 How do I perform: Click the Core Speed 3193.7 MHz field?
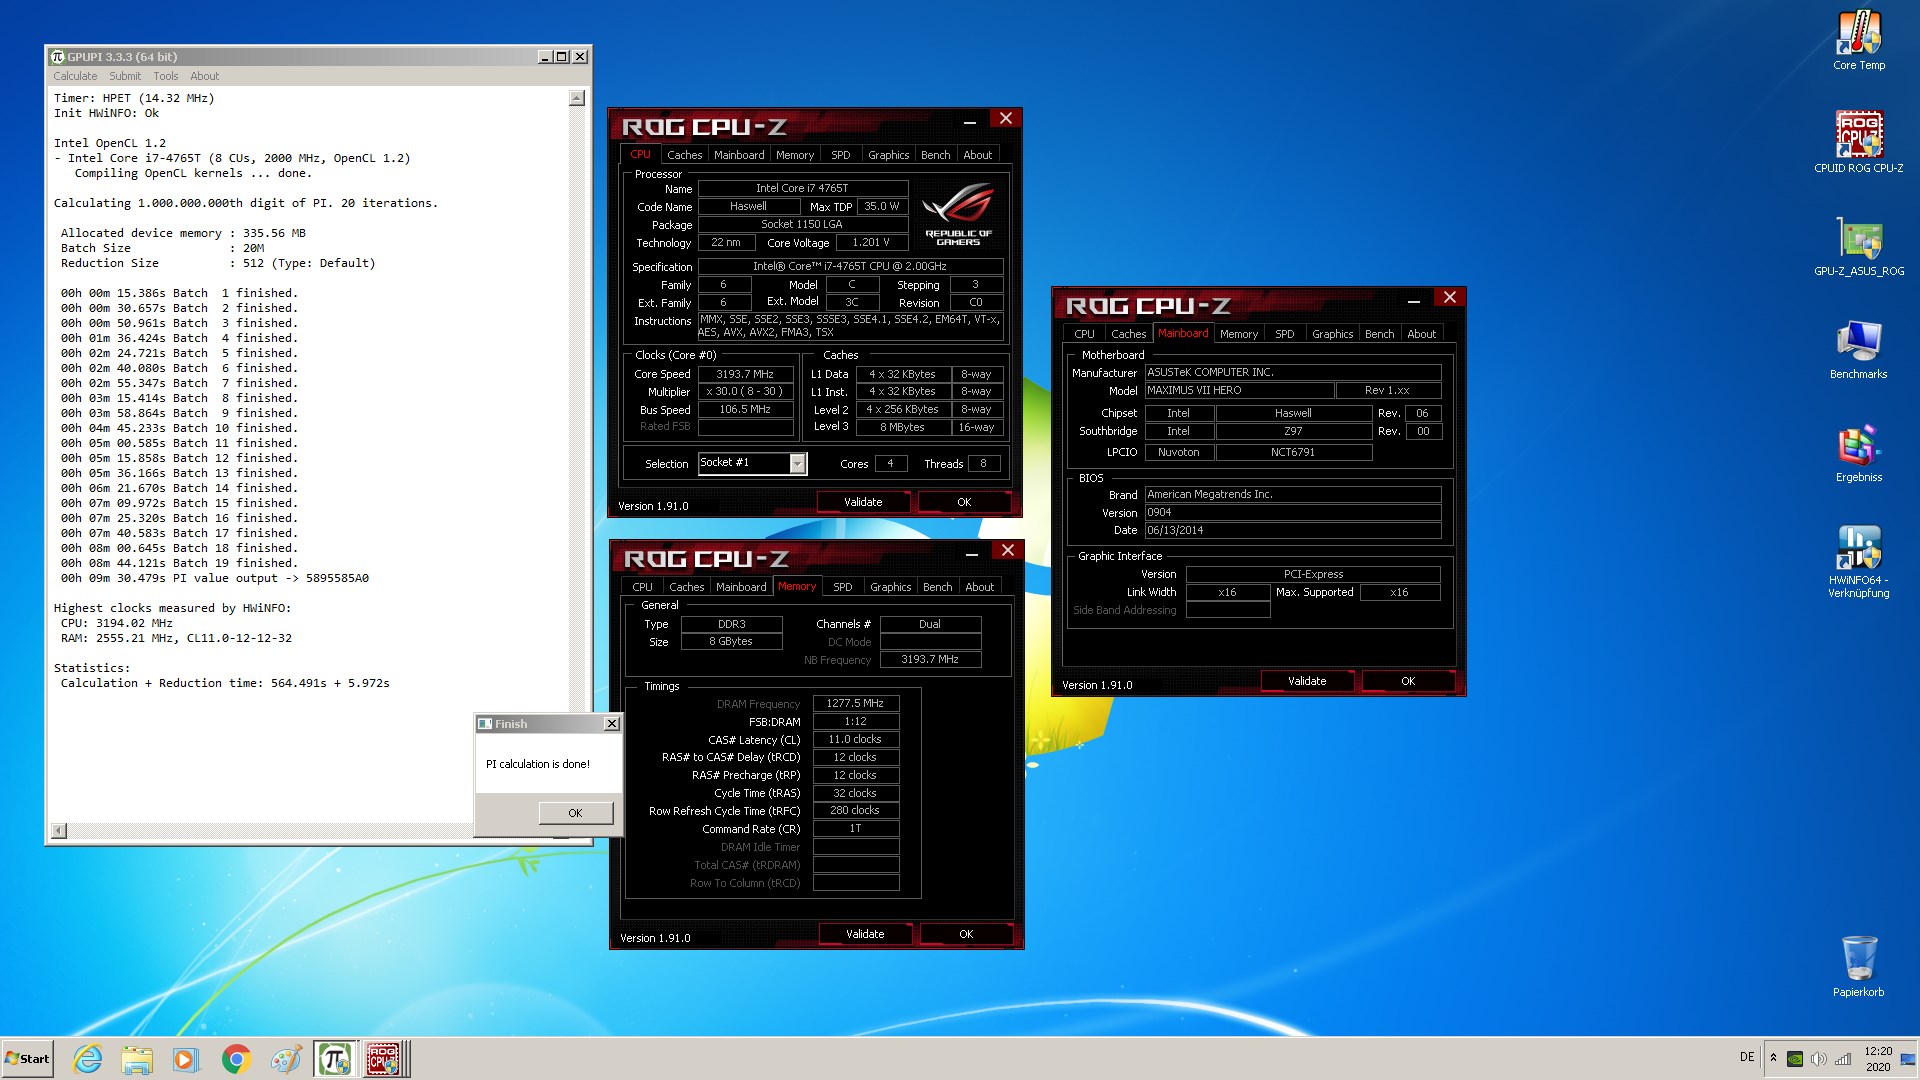[x=745, y=374]
